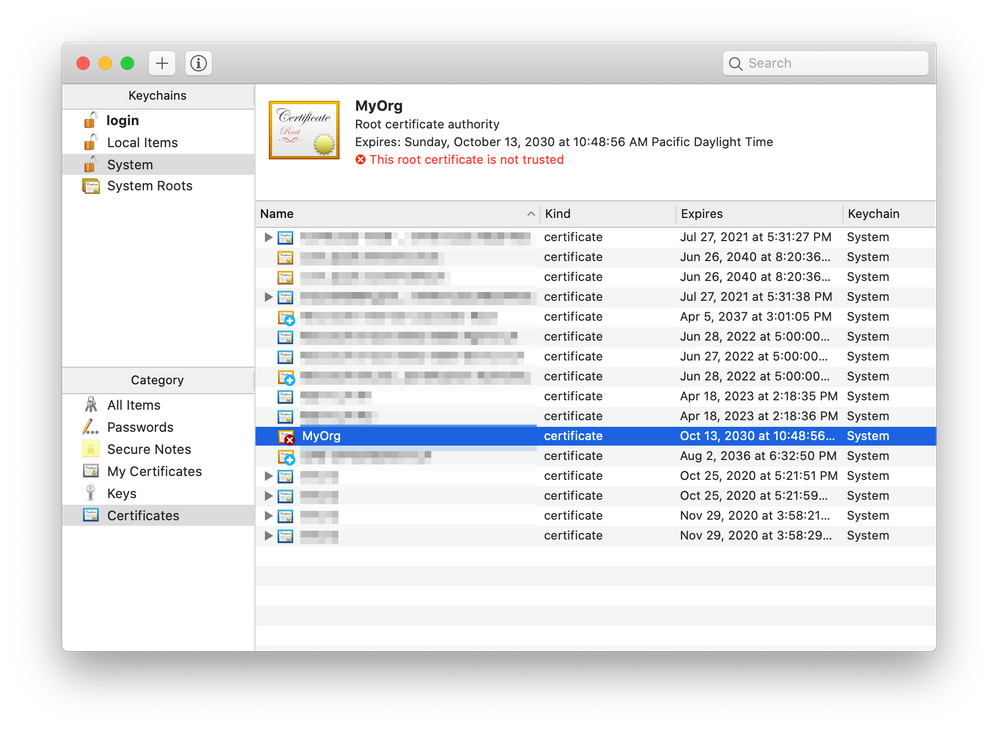This screenshot has height=733, width=998.
Task: Expand the disclosure triangle on the bottom certificate row
Action: 267,535
